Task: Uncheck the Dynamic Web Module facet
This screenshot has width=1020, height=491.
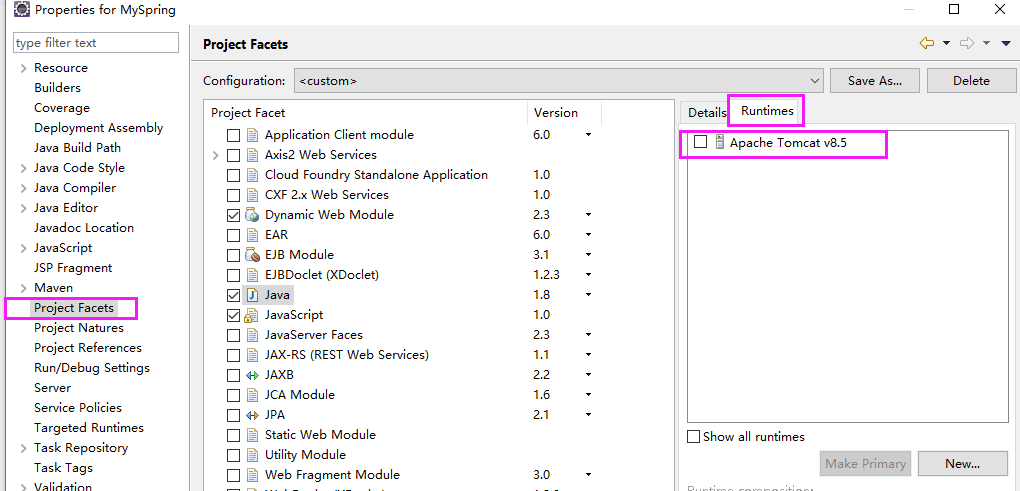Action: click(233, 215)
